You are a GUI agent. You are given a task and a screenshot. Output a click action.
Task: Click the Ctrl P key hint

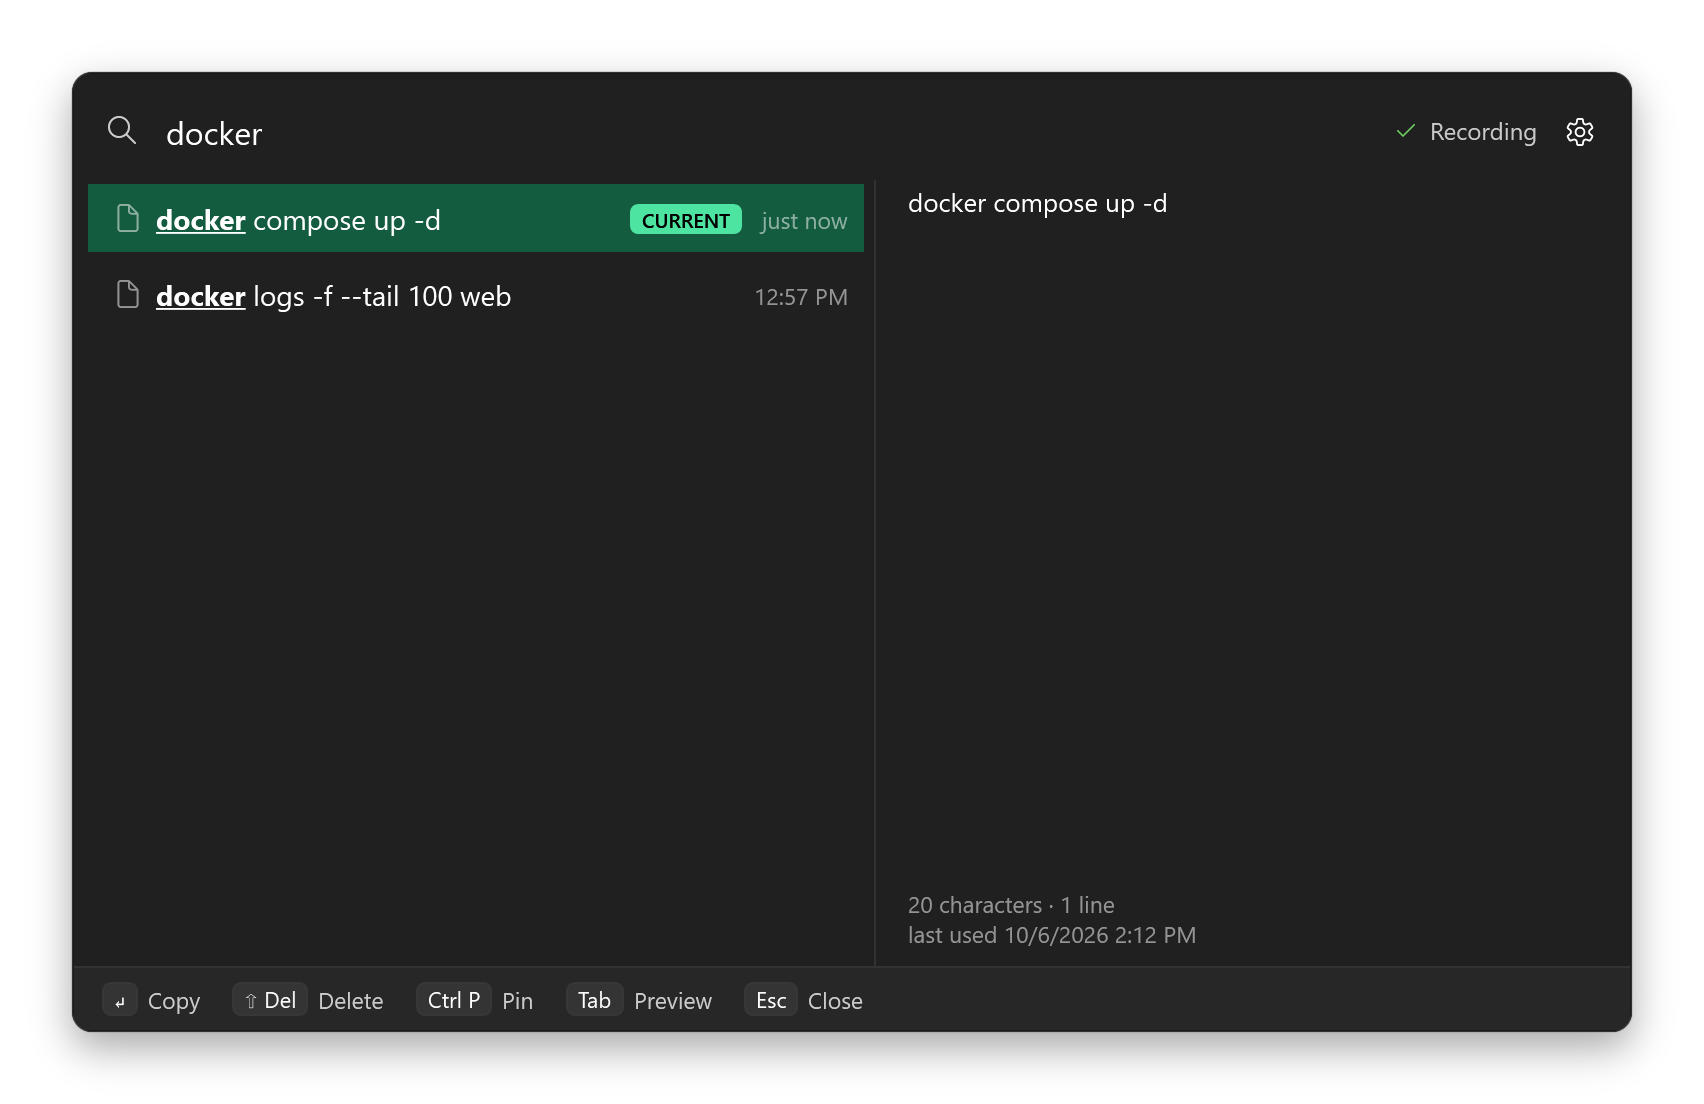coord(454,1000)
